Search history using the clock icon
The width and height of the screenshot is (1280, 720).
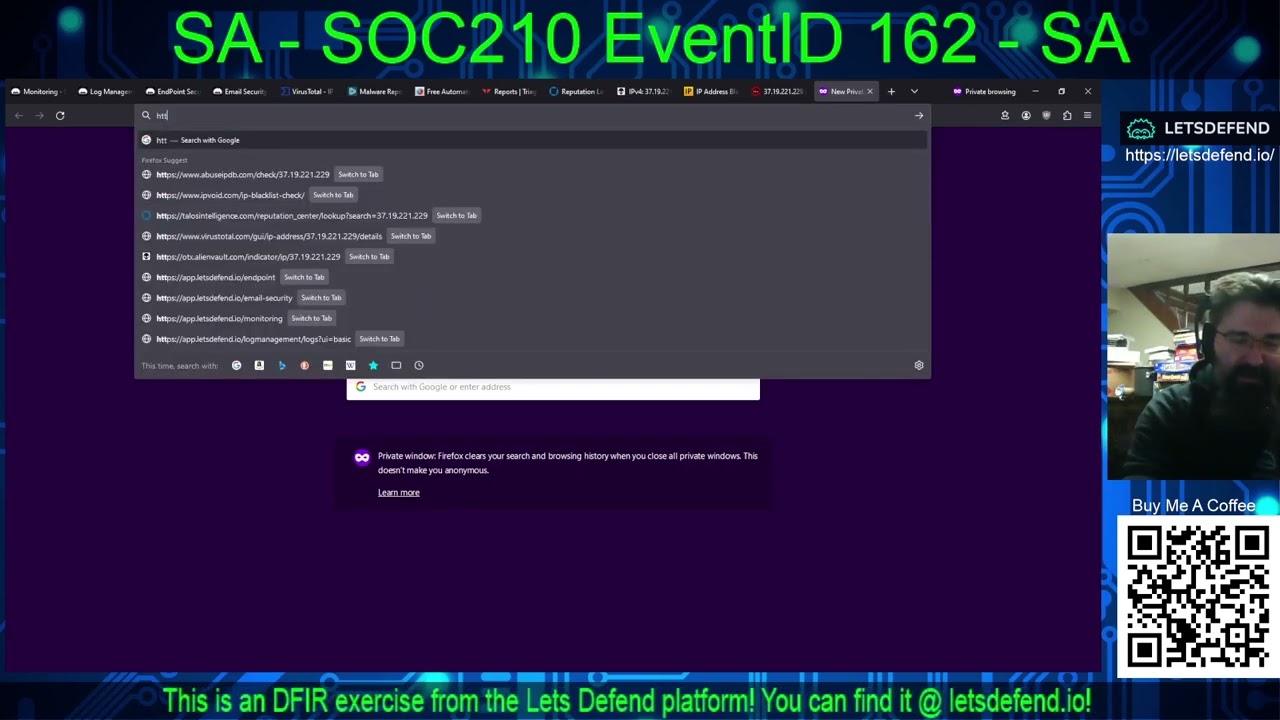point(419,365)
